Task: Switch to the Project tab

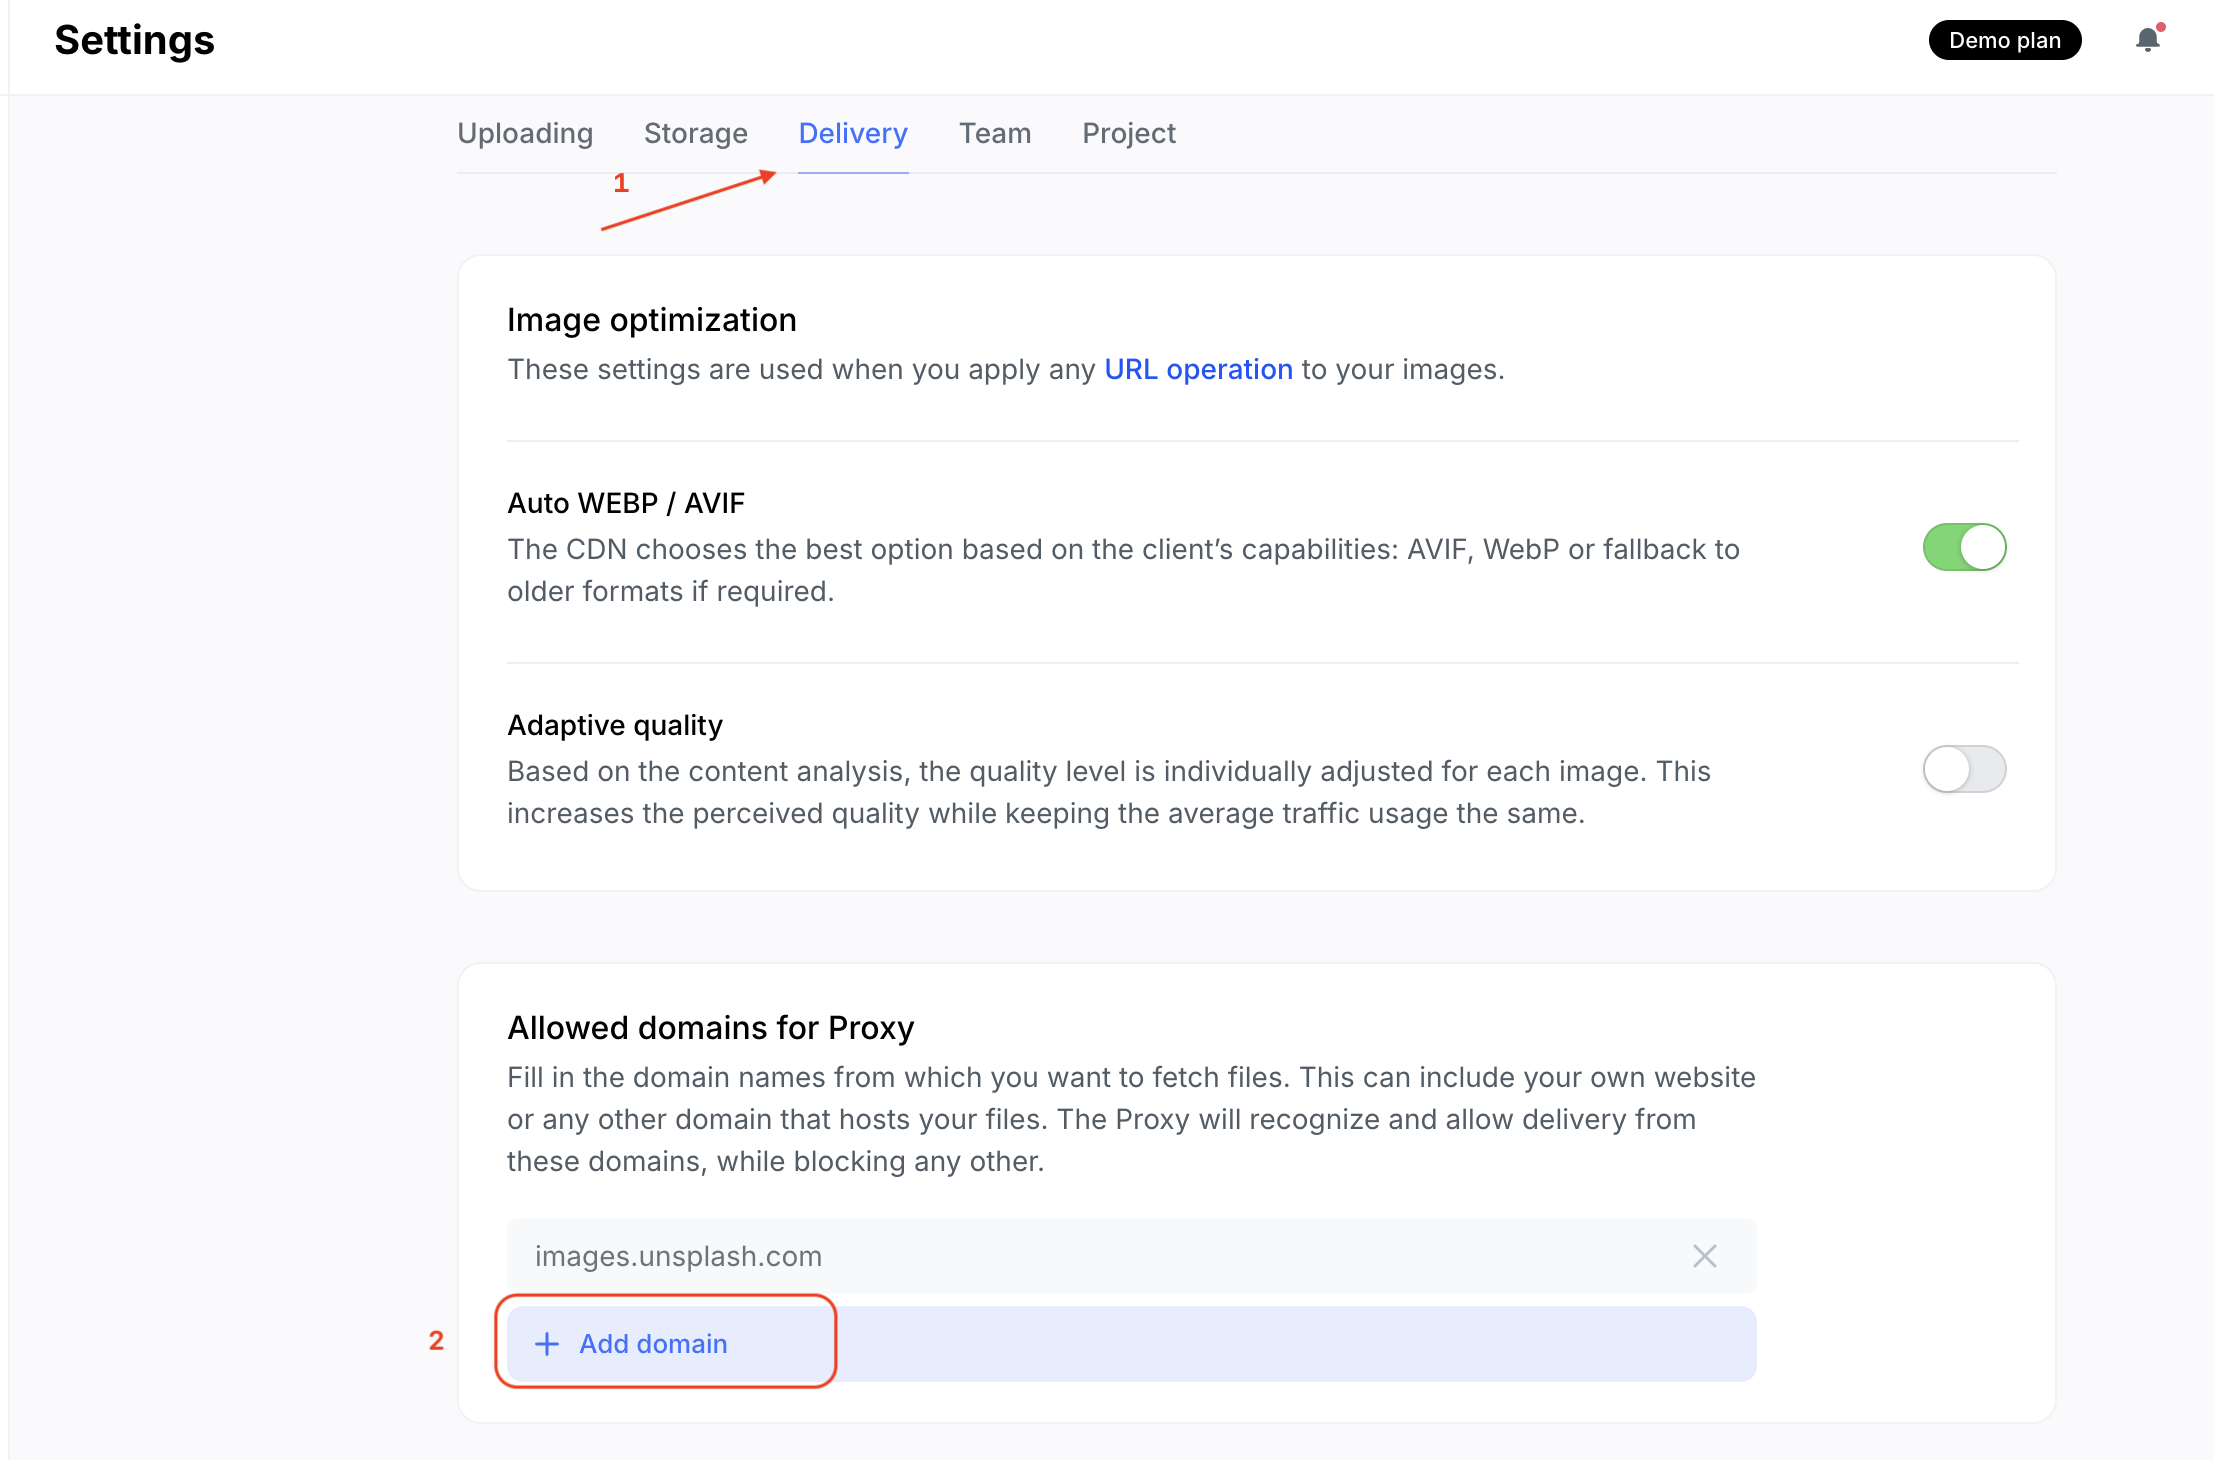Action: pyautogui.click(x=1128, y=133)
